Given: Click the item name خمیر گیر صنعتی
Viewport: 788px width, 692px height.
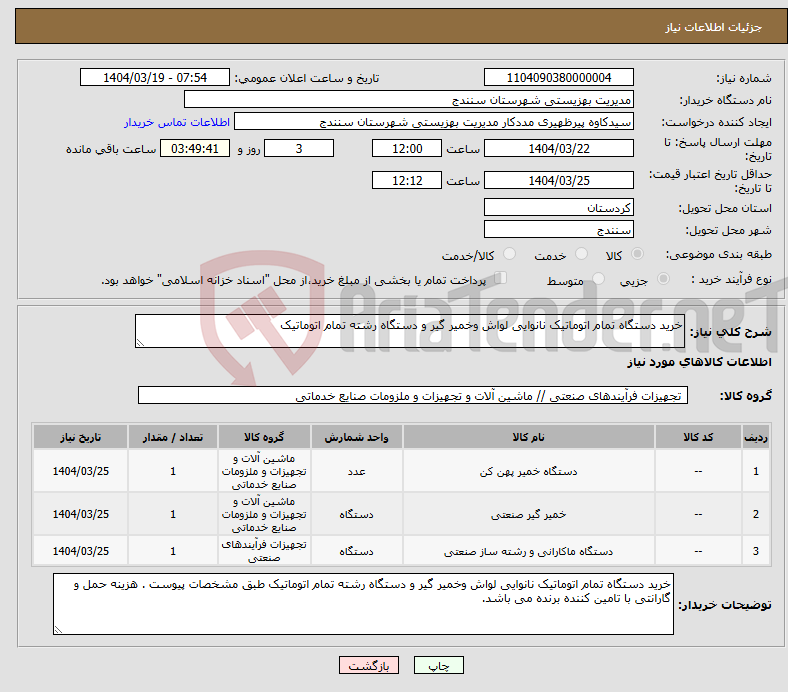Looking at the screenshot, I should tap(528, 514).
